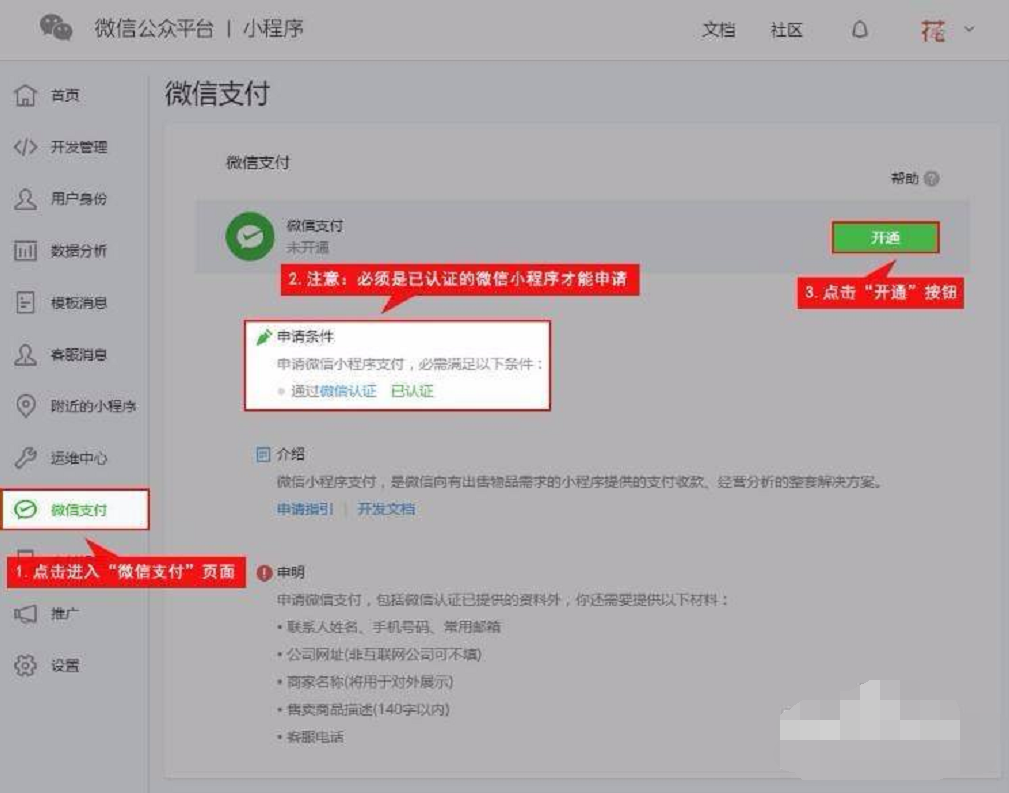
Task: Click the red 申明 exclamation icon
Action: tap(264, 573)
